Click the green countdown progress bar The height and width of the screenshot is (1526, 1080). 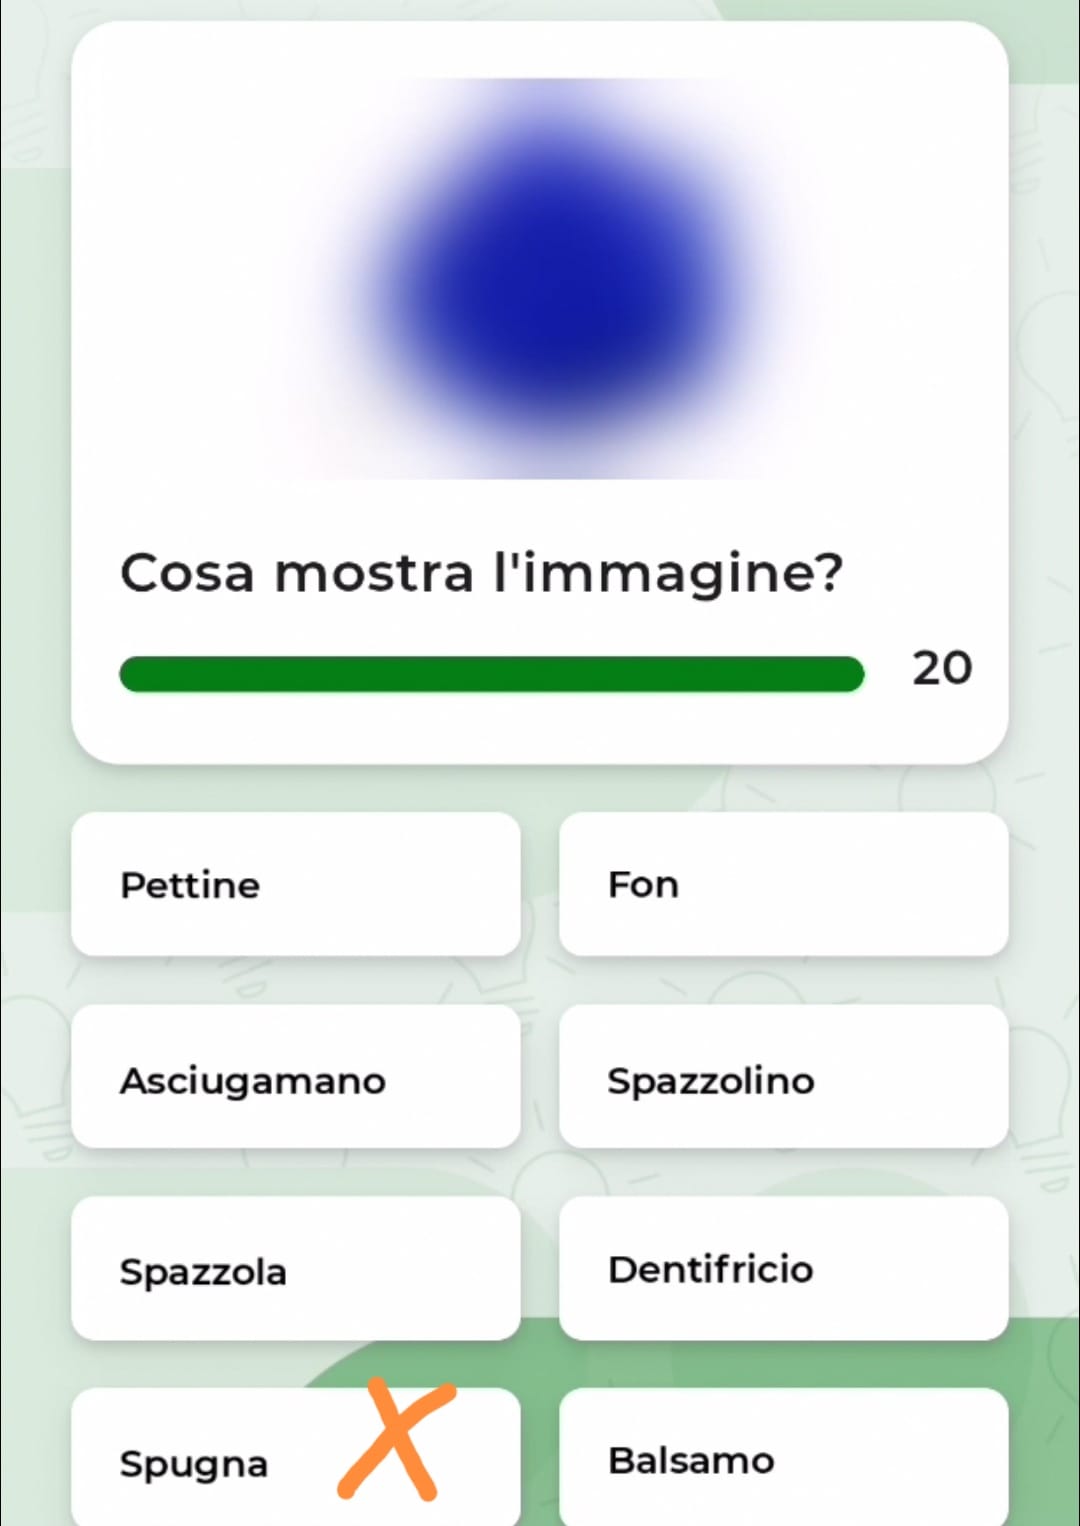(490, 674)
